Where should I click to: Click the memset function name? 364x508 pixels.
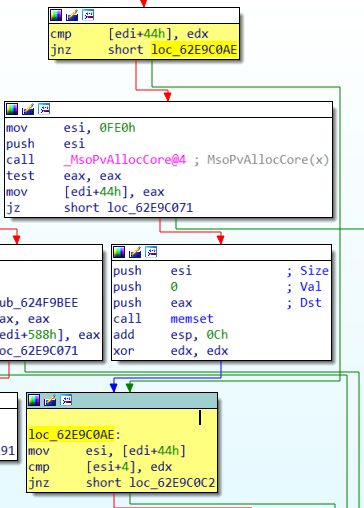click(192, 319)
